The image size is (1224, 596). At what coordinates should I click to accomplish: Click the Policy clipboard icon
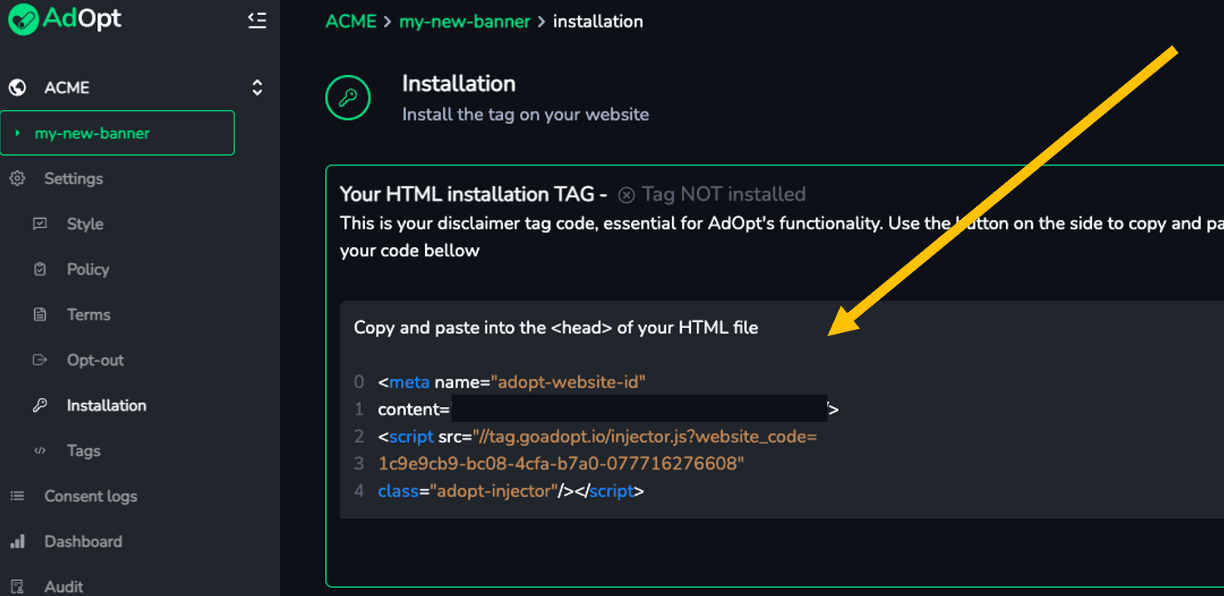pos(40,269)
